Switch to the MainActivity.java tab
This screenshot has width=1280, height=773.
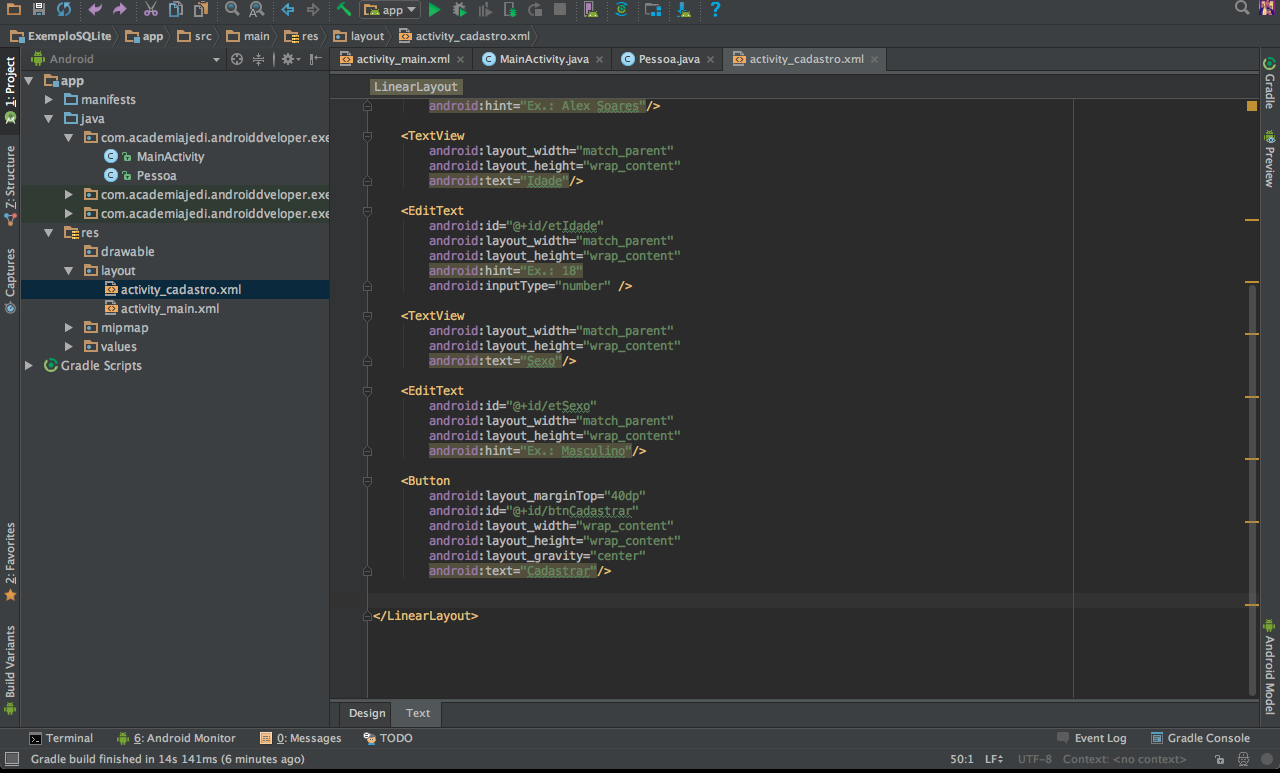(x=543, y=59)
